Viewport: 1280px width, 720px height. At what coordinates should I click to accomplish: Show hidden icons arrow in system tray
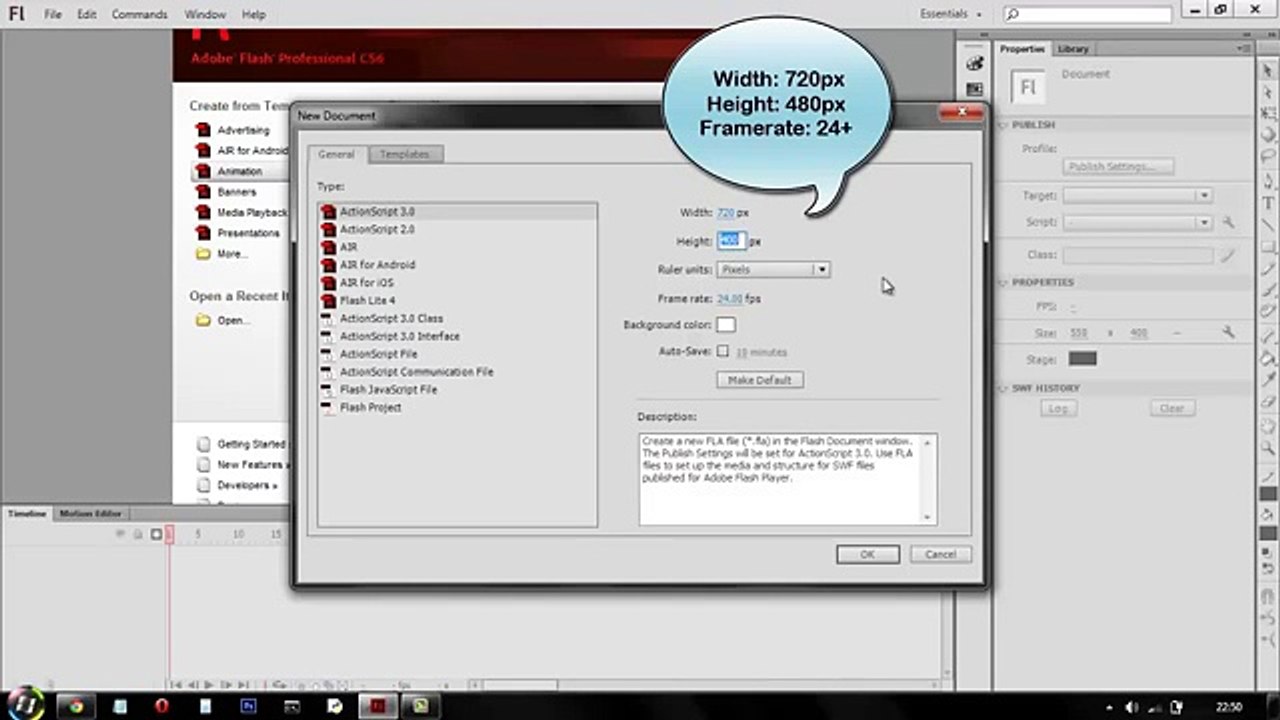click(x=1108, y=707)
